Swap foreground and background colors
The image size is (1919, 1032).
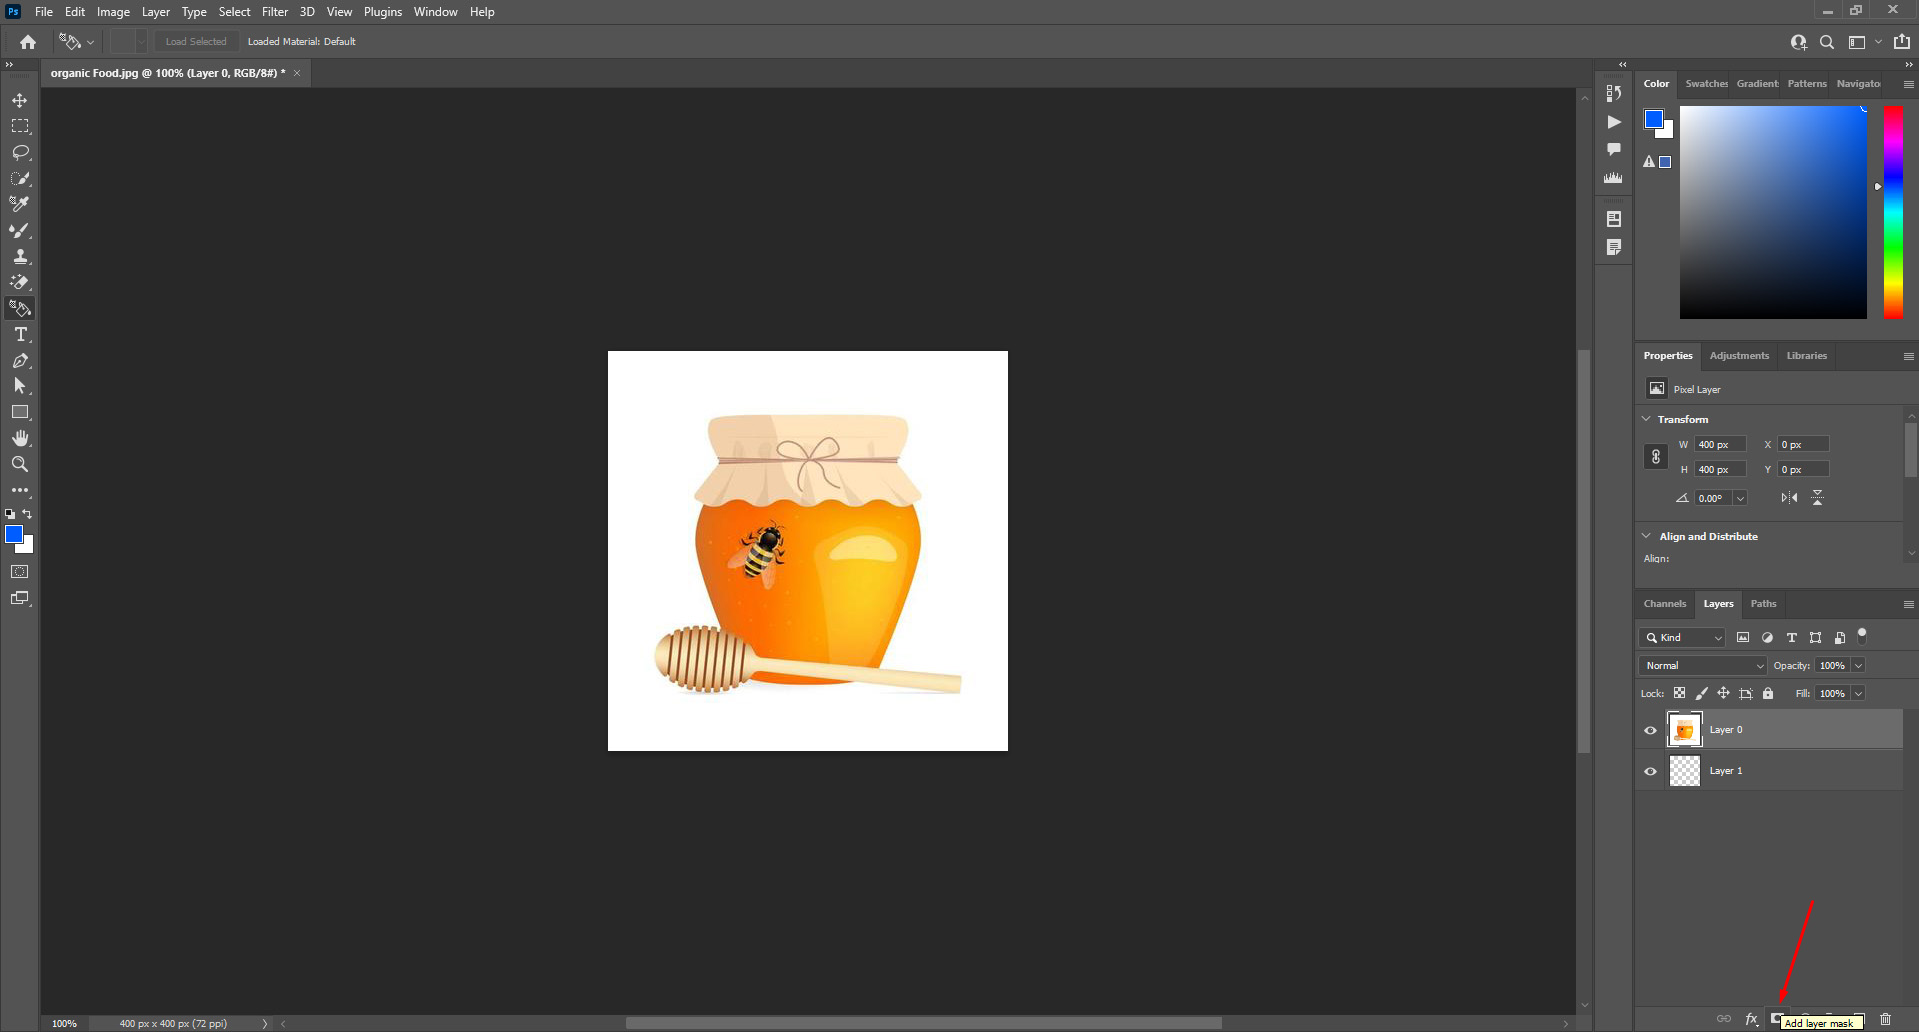tap(28, 514)
